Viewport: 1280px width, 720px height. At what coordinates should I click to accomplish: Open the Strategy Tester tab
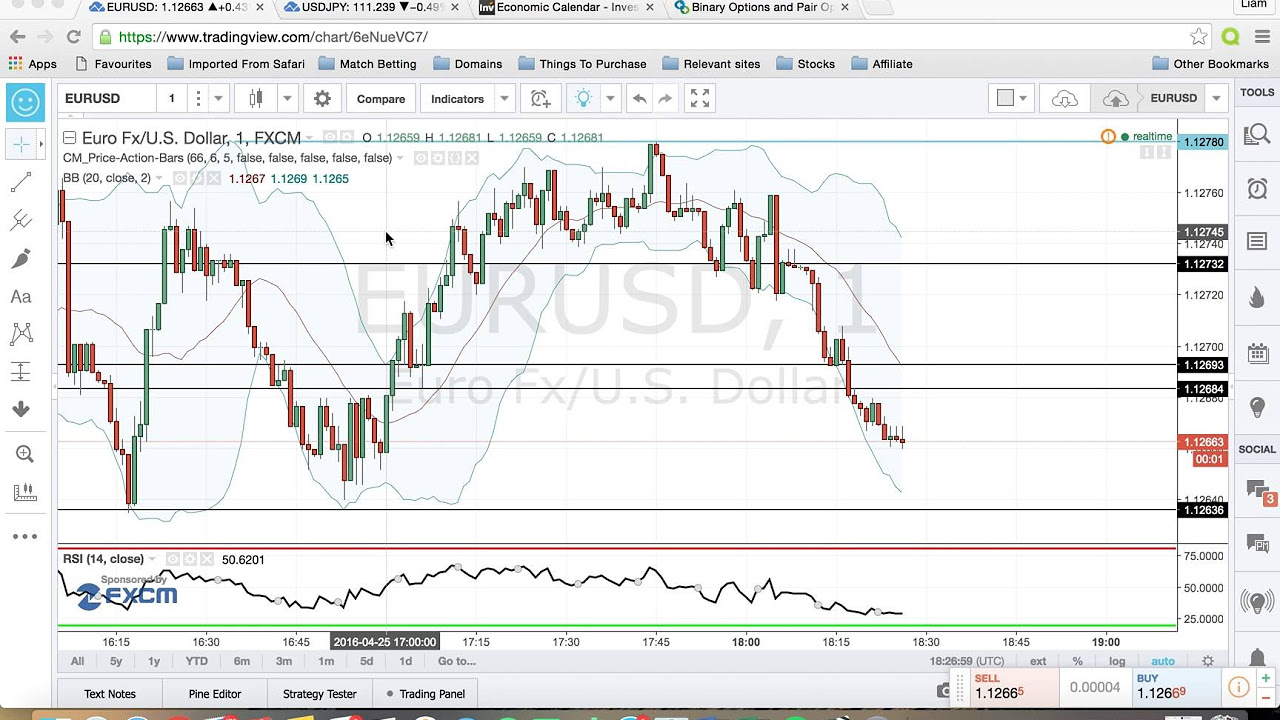point(320,694)
